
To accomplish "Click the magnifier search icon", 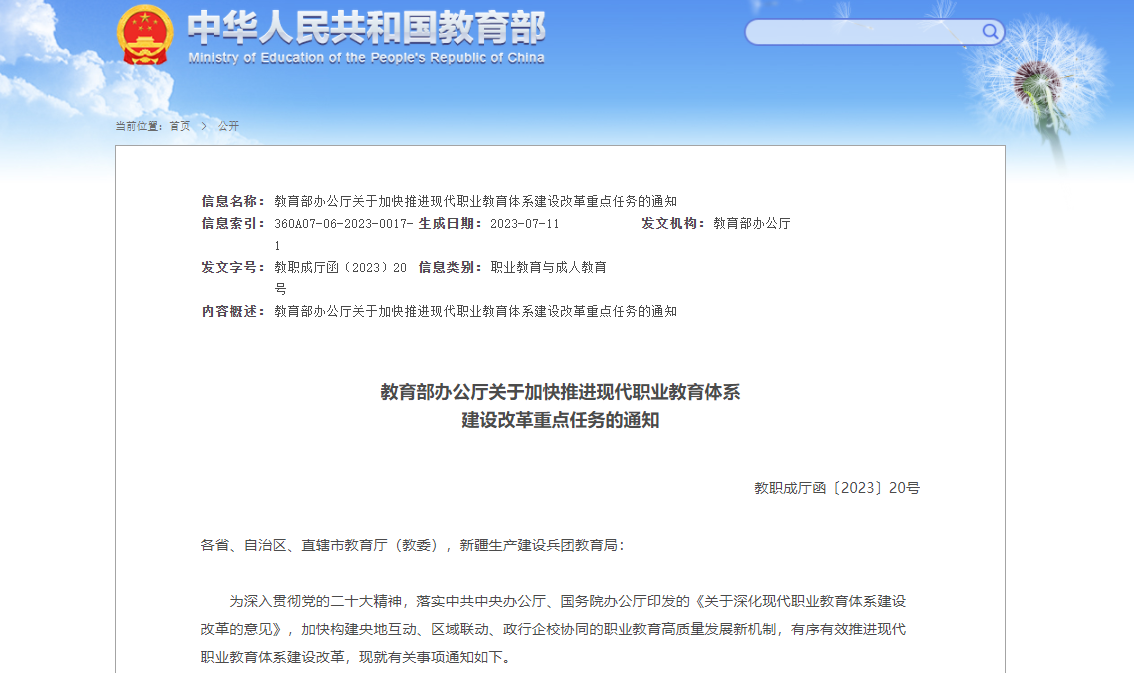I will 991,32.
